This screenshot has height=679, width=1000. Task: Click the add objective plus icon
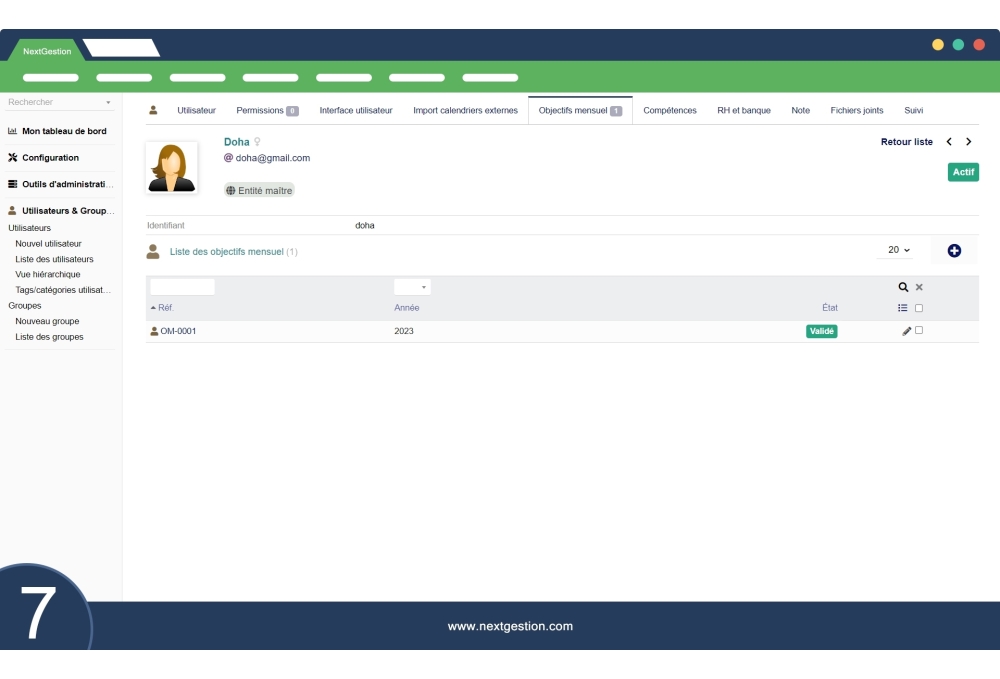(x=953, y=249)
